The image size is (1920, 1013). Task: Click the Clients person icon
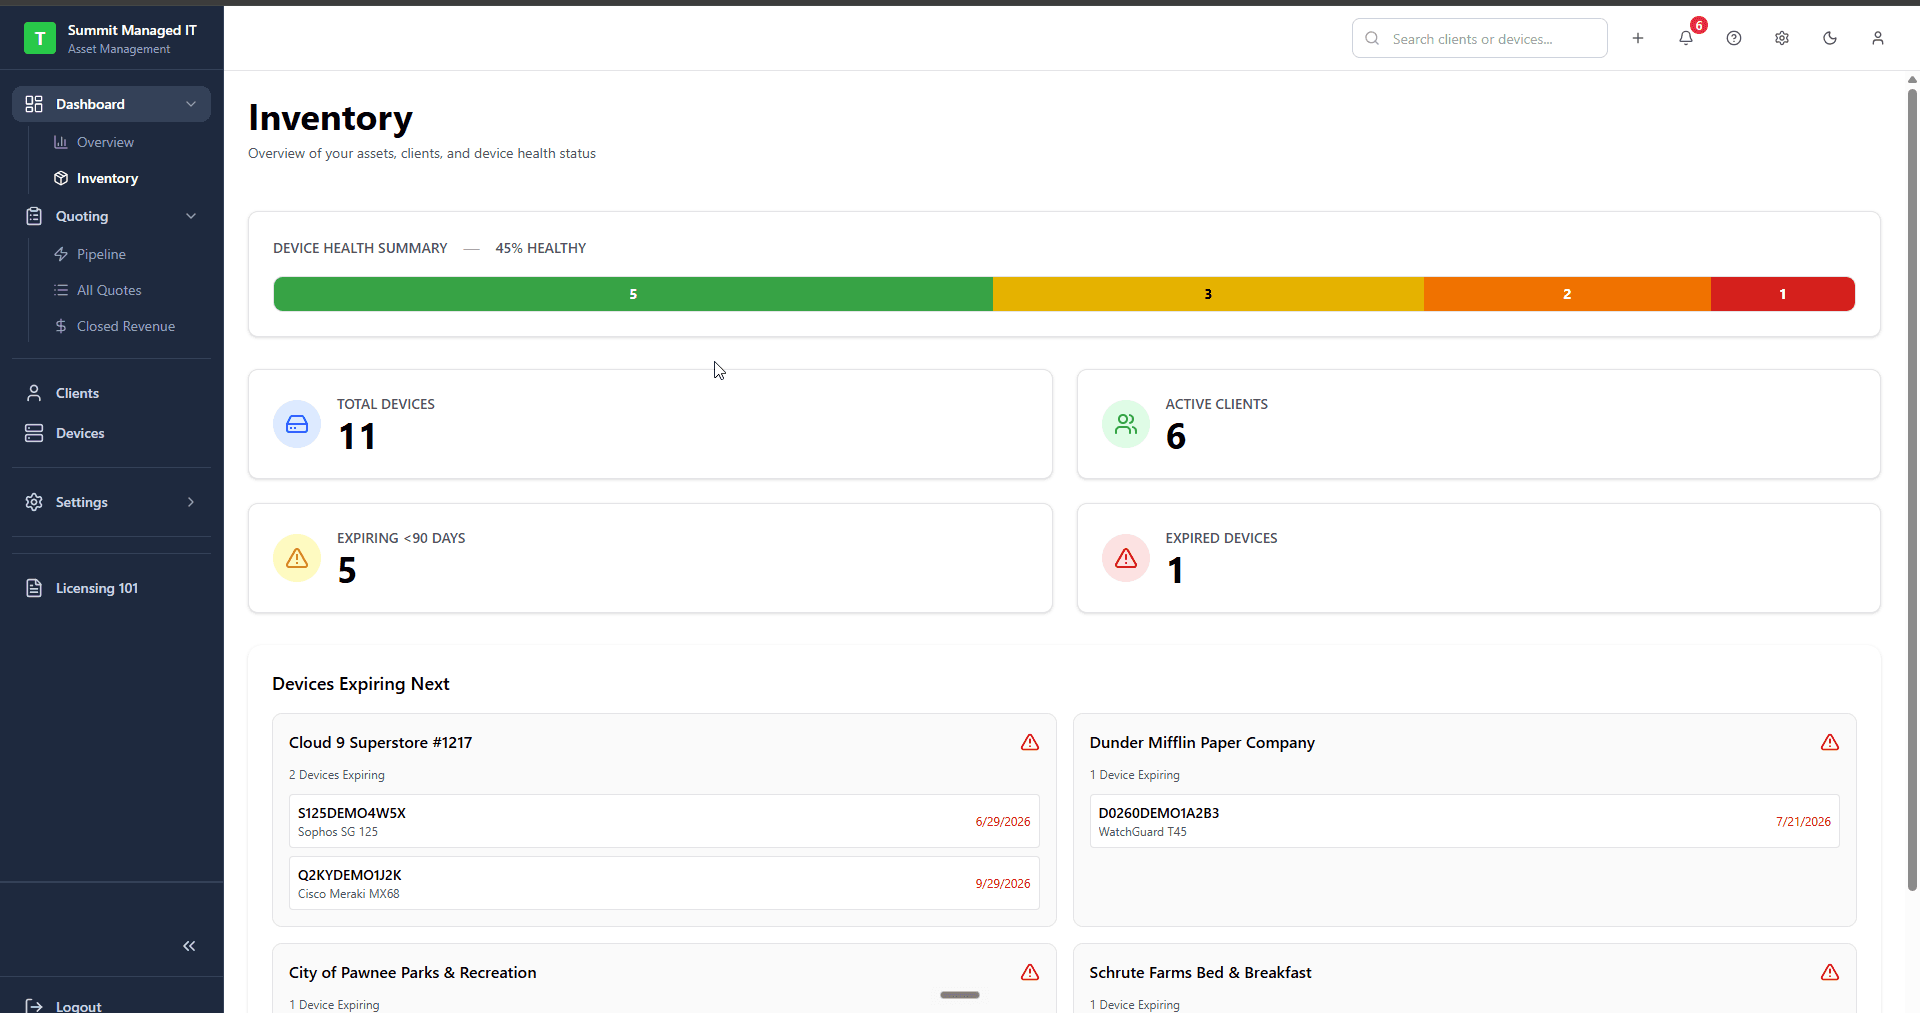tap(34, 393)
